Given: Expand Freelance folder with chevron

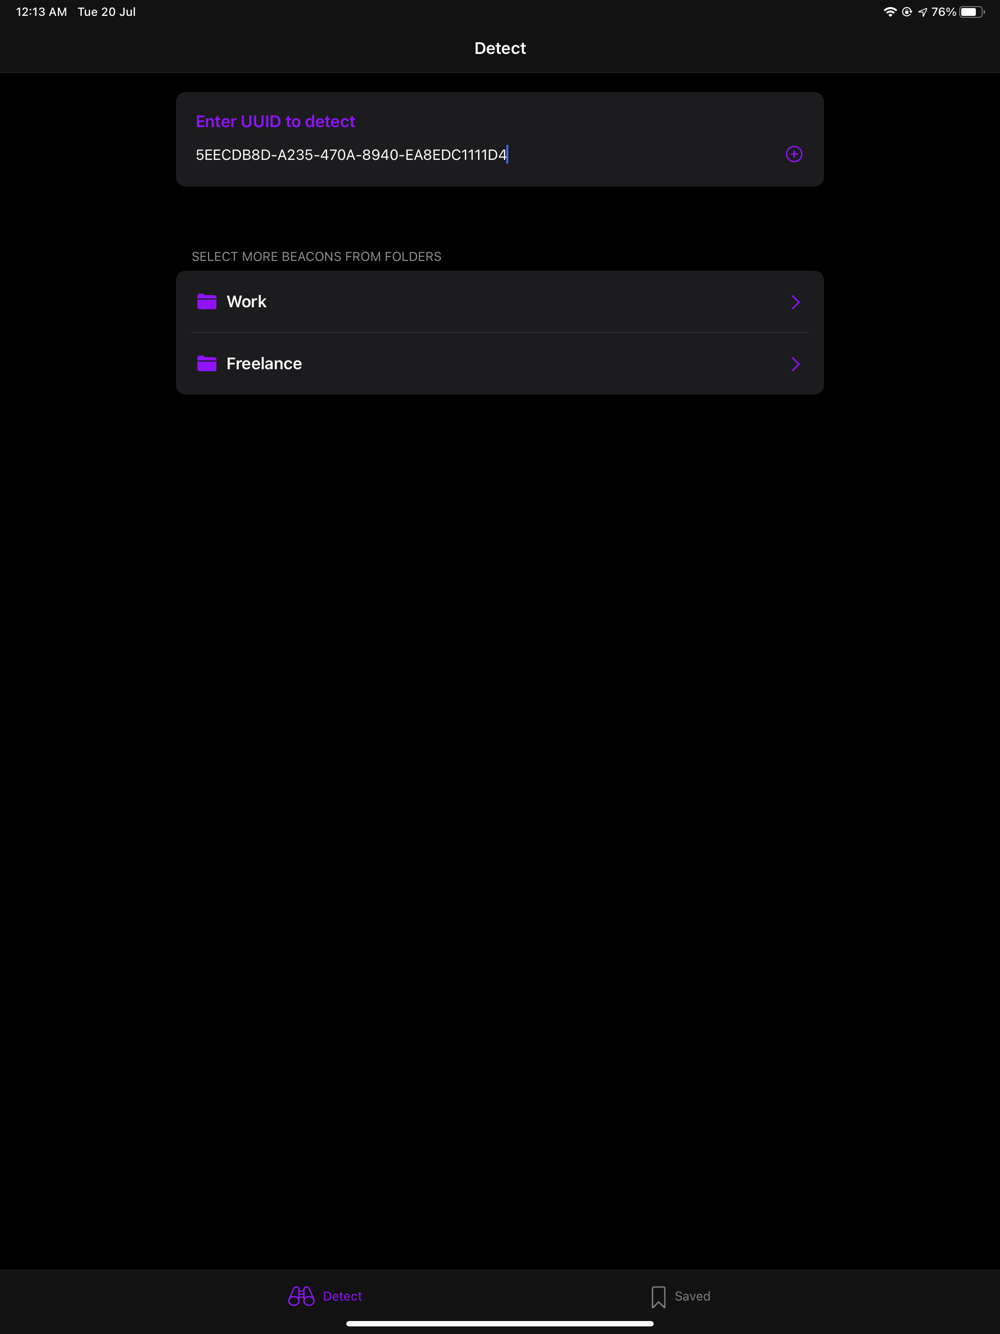Looking at the screenshot, I should click(x=796, y=364).
